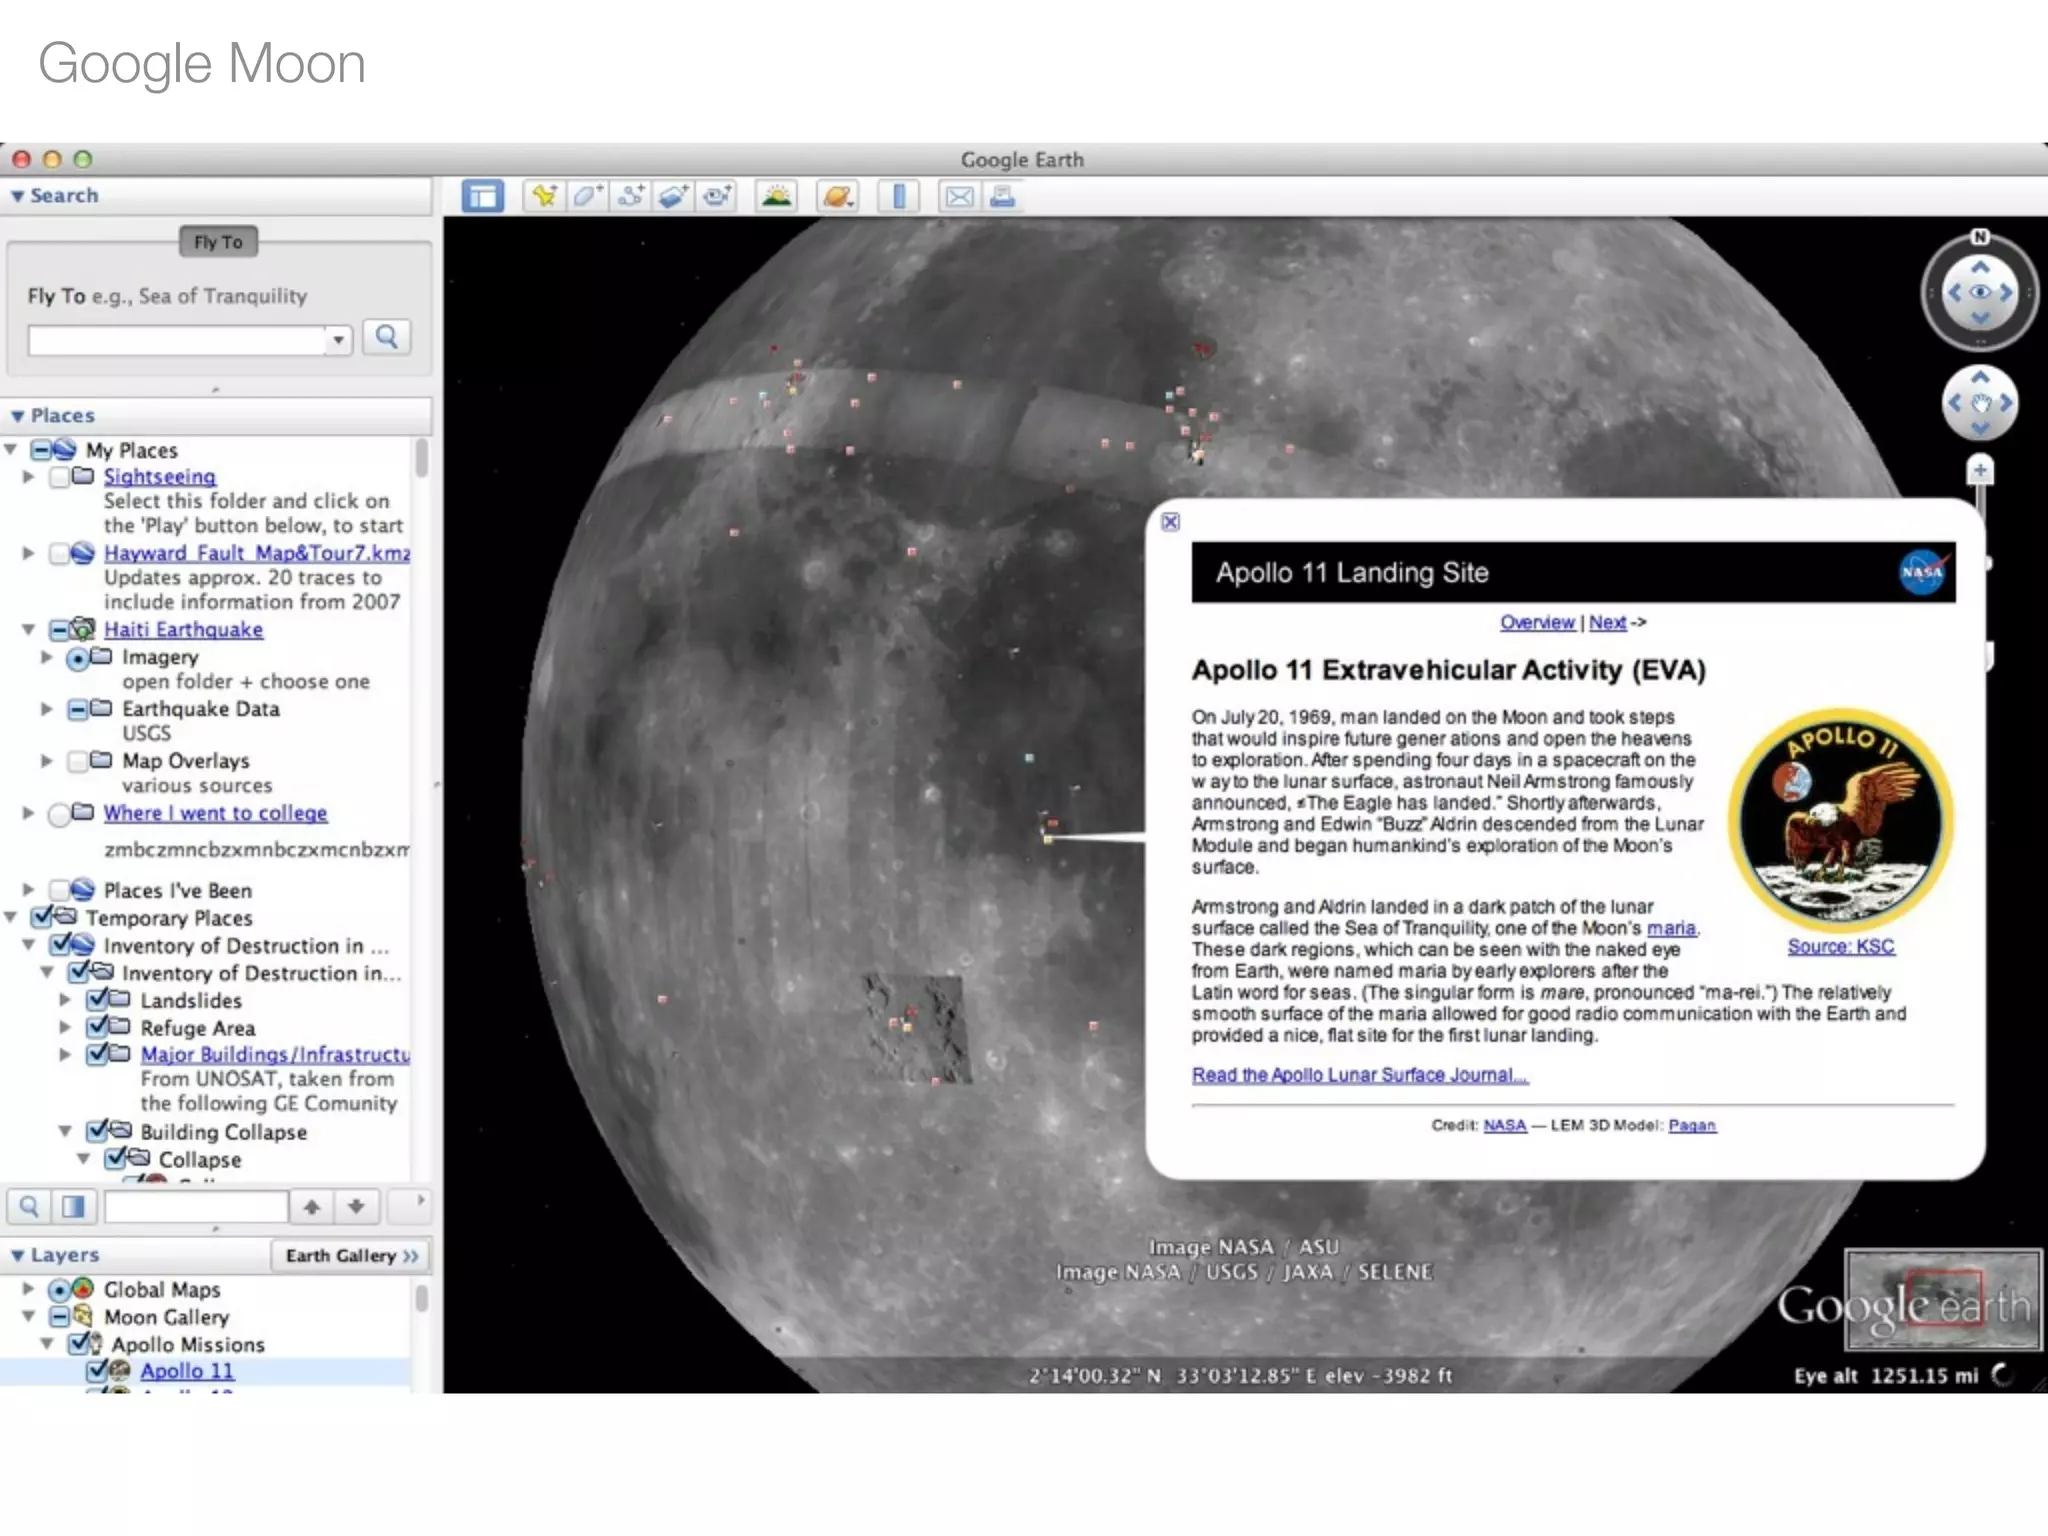This screenshot has width=2048, height=1536.
Task: Print the current view icon
Action: click(1002, 196)
